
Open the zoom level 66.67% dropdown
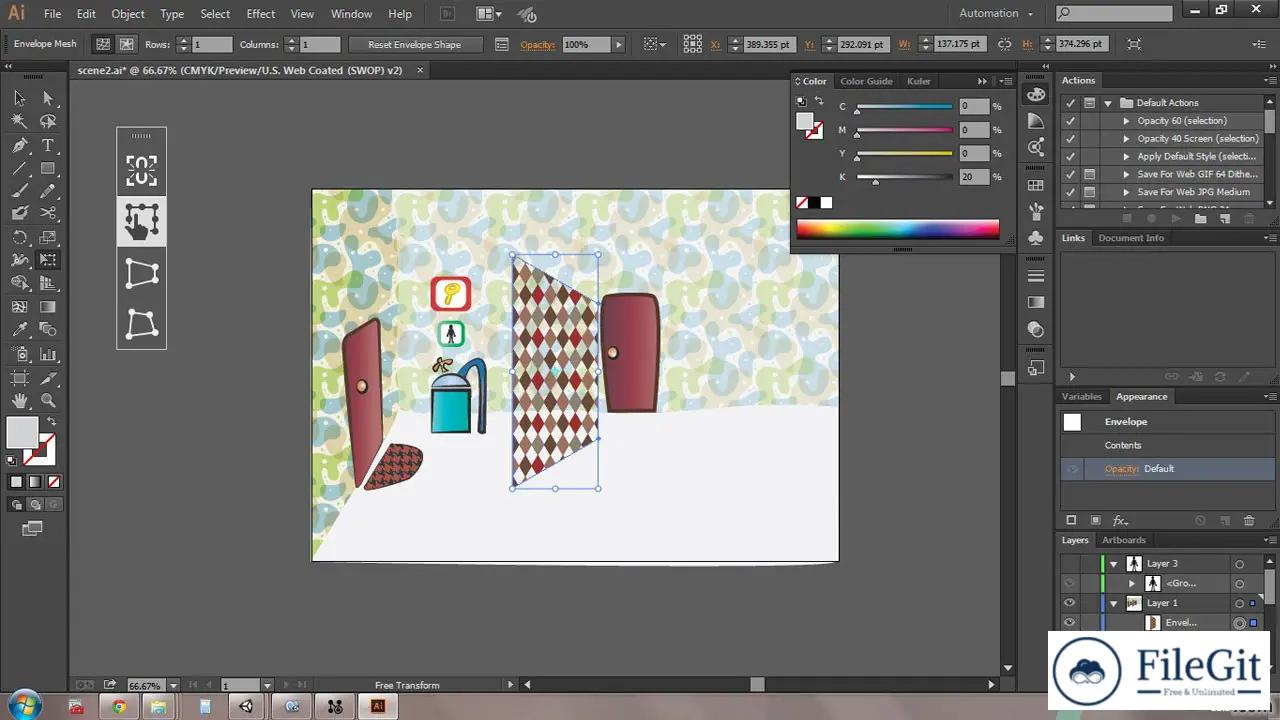[x=174, y=686]
